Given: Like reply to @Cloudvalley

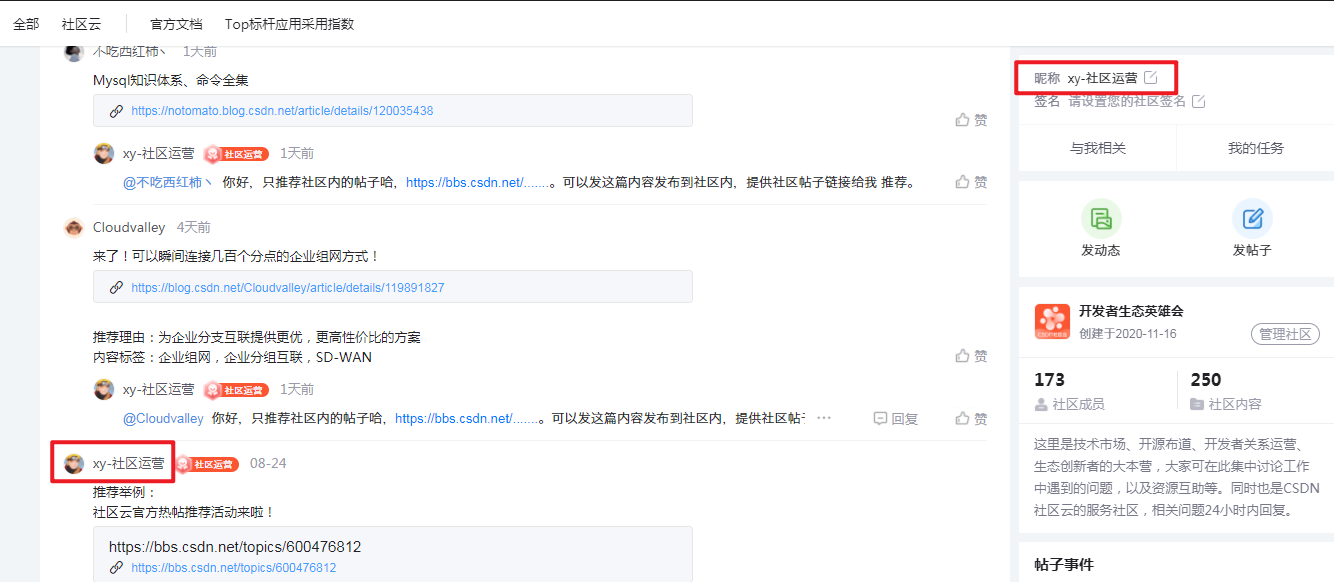Looking at the screenshot, I should [971, 418].
